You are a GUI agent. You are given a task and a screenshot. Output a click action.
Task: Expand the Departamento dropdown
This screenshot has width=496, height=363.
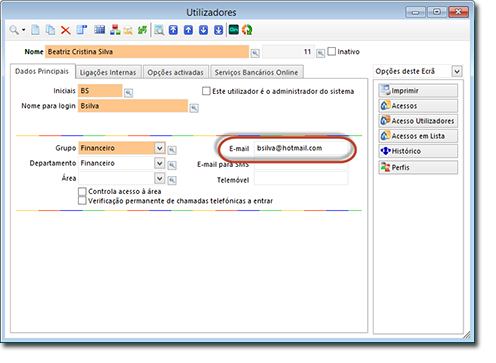160,163
